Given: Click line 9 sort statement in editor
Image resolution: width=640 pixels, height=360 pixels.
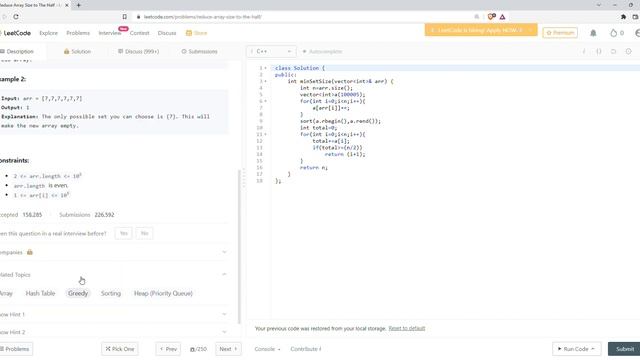Looking at the screenshot, I should (340, 121).
